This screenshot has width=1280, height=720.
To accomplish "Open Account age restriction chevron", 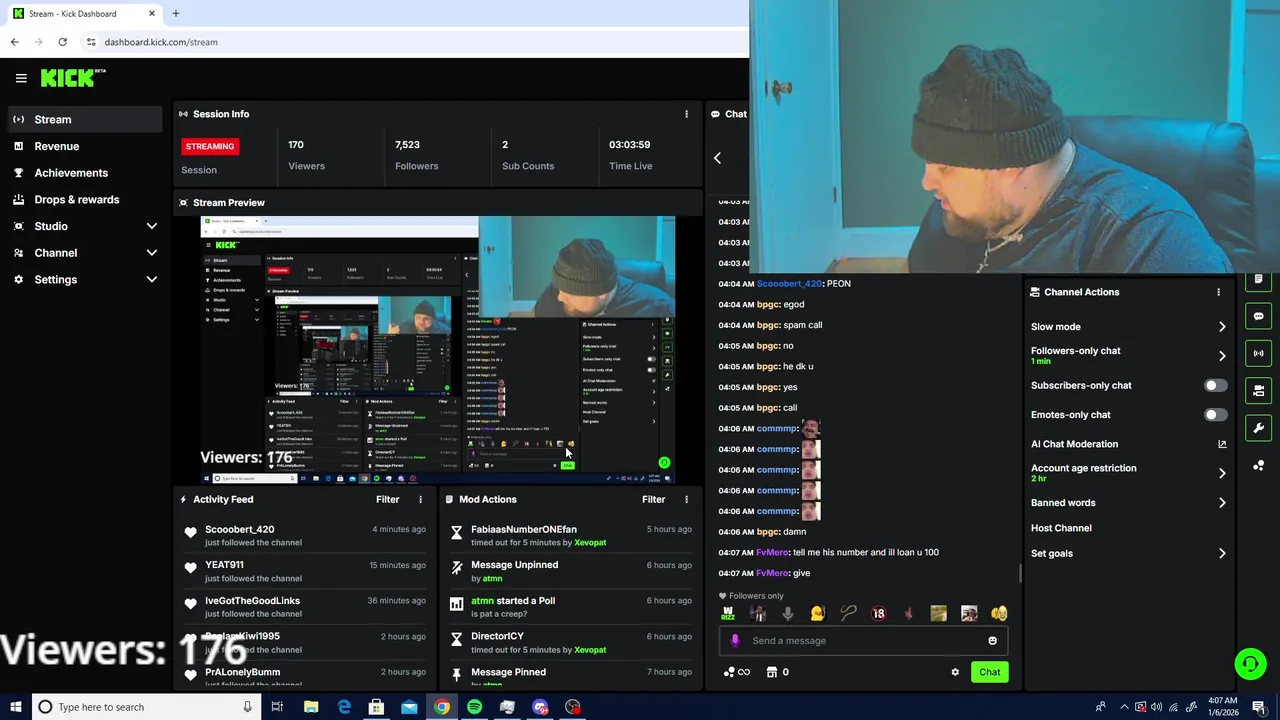I will [1222, 473].
